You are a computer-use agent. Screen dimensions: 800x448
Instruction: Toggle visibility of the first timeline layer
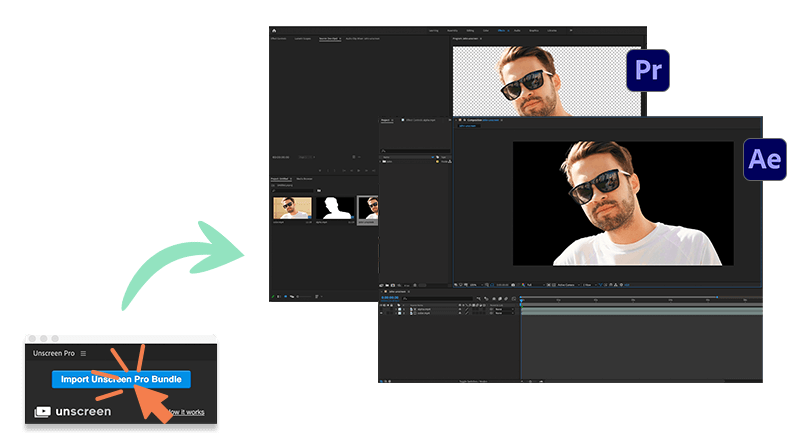383,310
